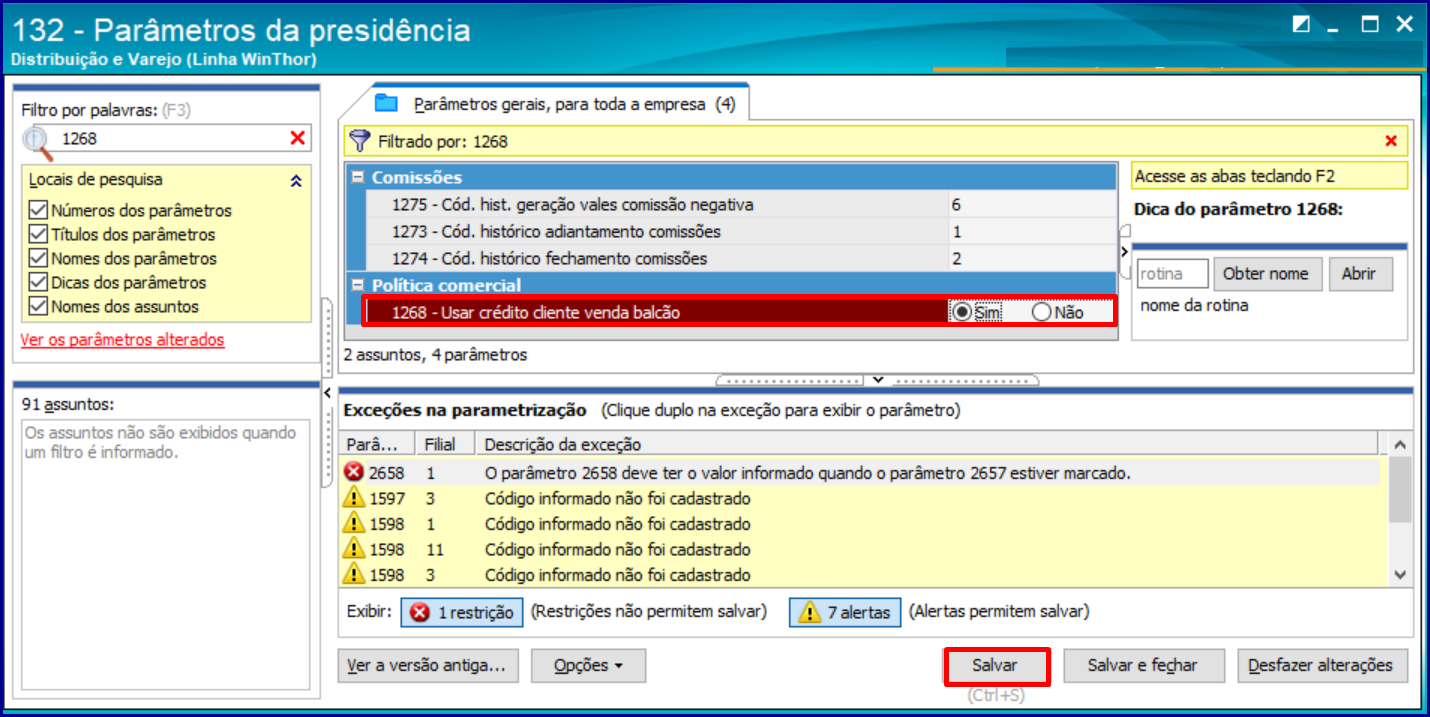Click 'Desfazer alterações' button
This screenshot has width=1430, height=717.
[1321, 665]
